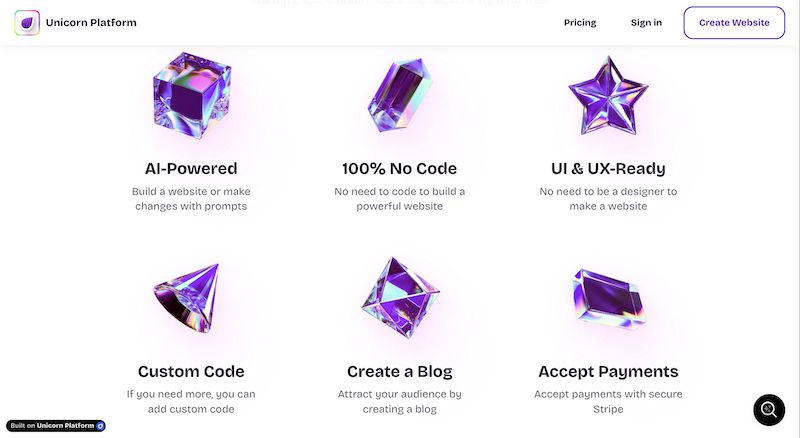Click the verified badge in Built on label
The height and width of the screenshot is (438, 800).
(100, 426)
